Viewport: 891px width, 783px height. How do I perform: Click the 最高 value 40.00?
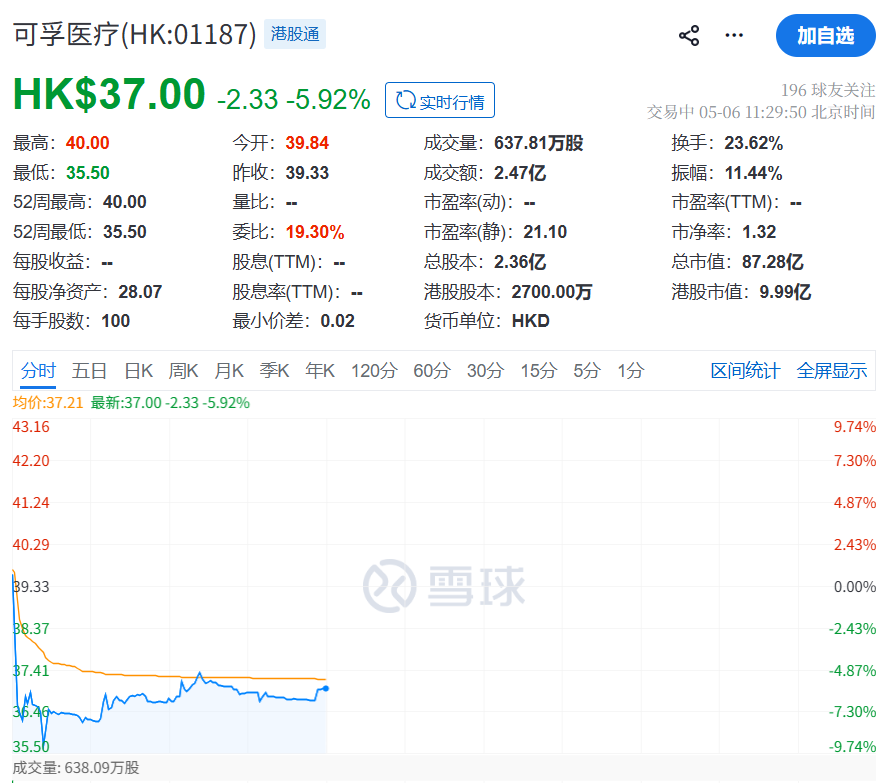(x=88, y=143)
